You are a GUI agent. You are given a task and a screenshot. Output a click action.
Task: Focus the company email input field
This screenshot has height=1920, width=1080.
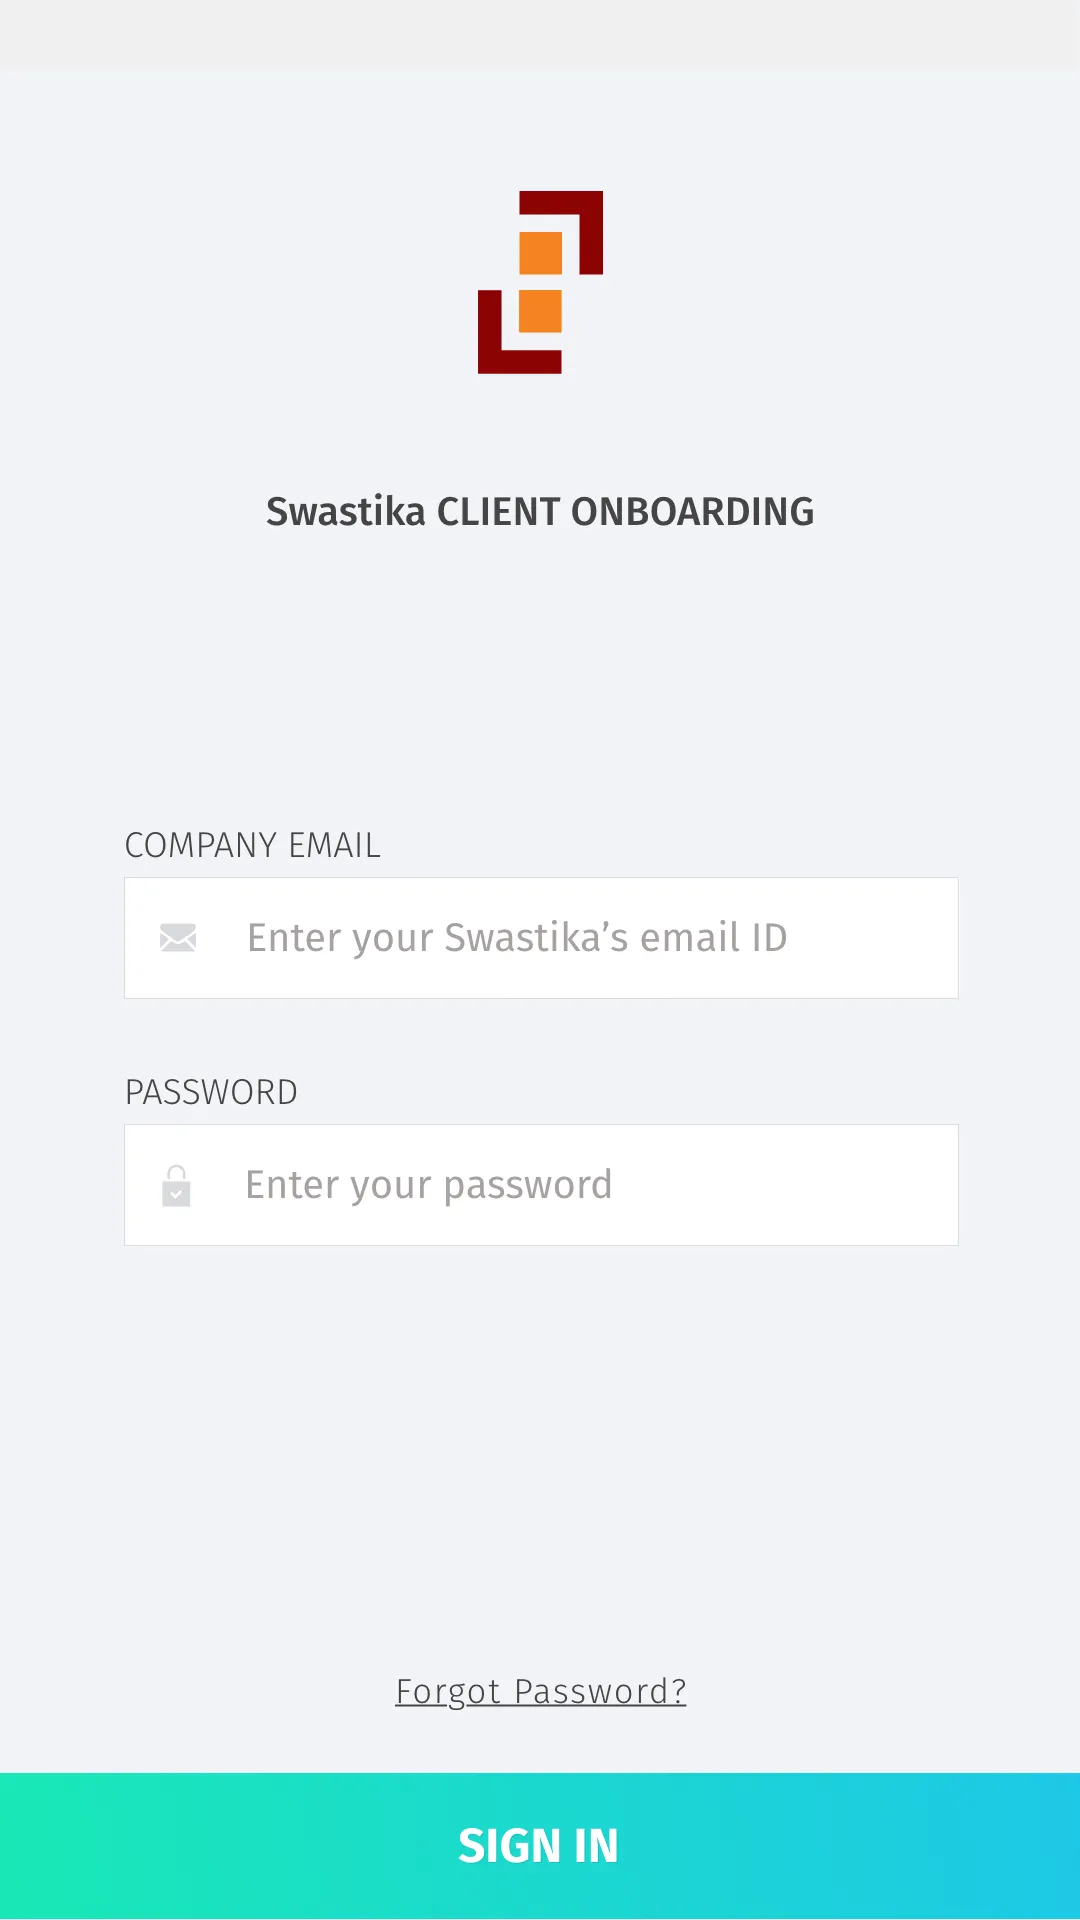541,938
